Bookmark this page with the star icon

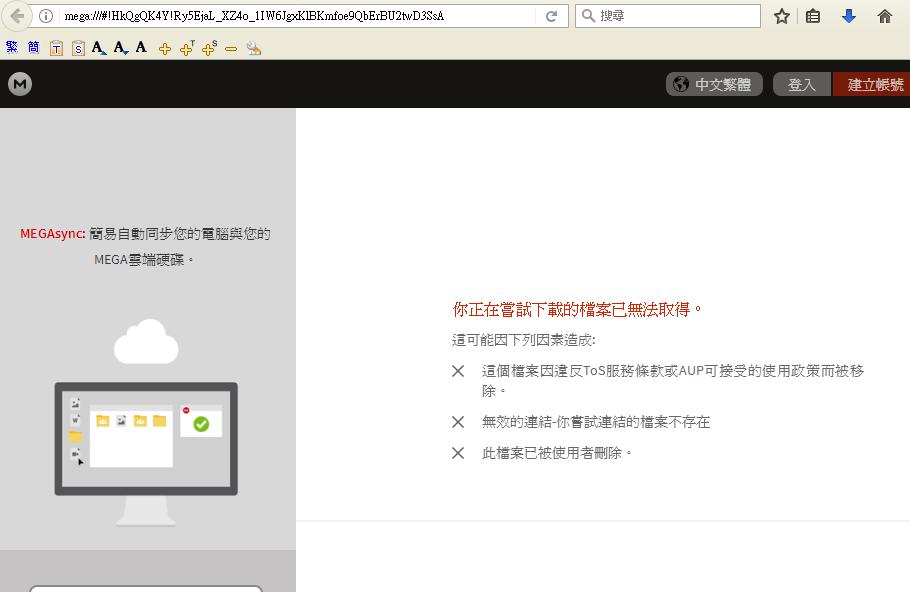click(x=782, y=16)
